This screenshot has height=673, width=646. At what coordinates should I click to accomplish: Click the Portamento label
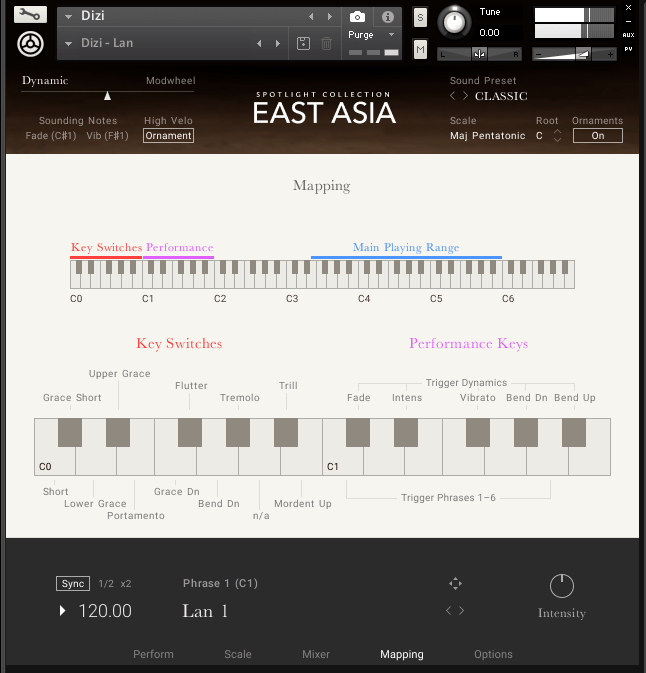pyautogui.click(x=136, y=515)
